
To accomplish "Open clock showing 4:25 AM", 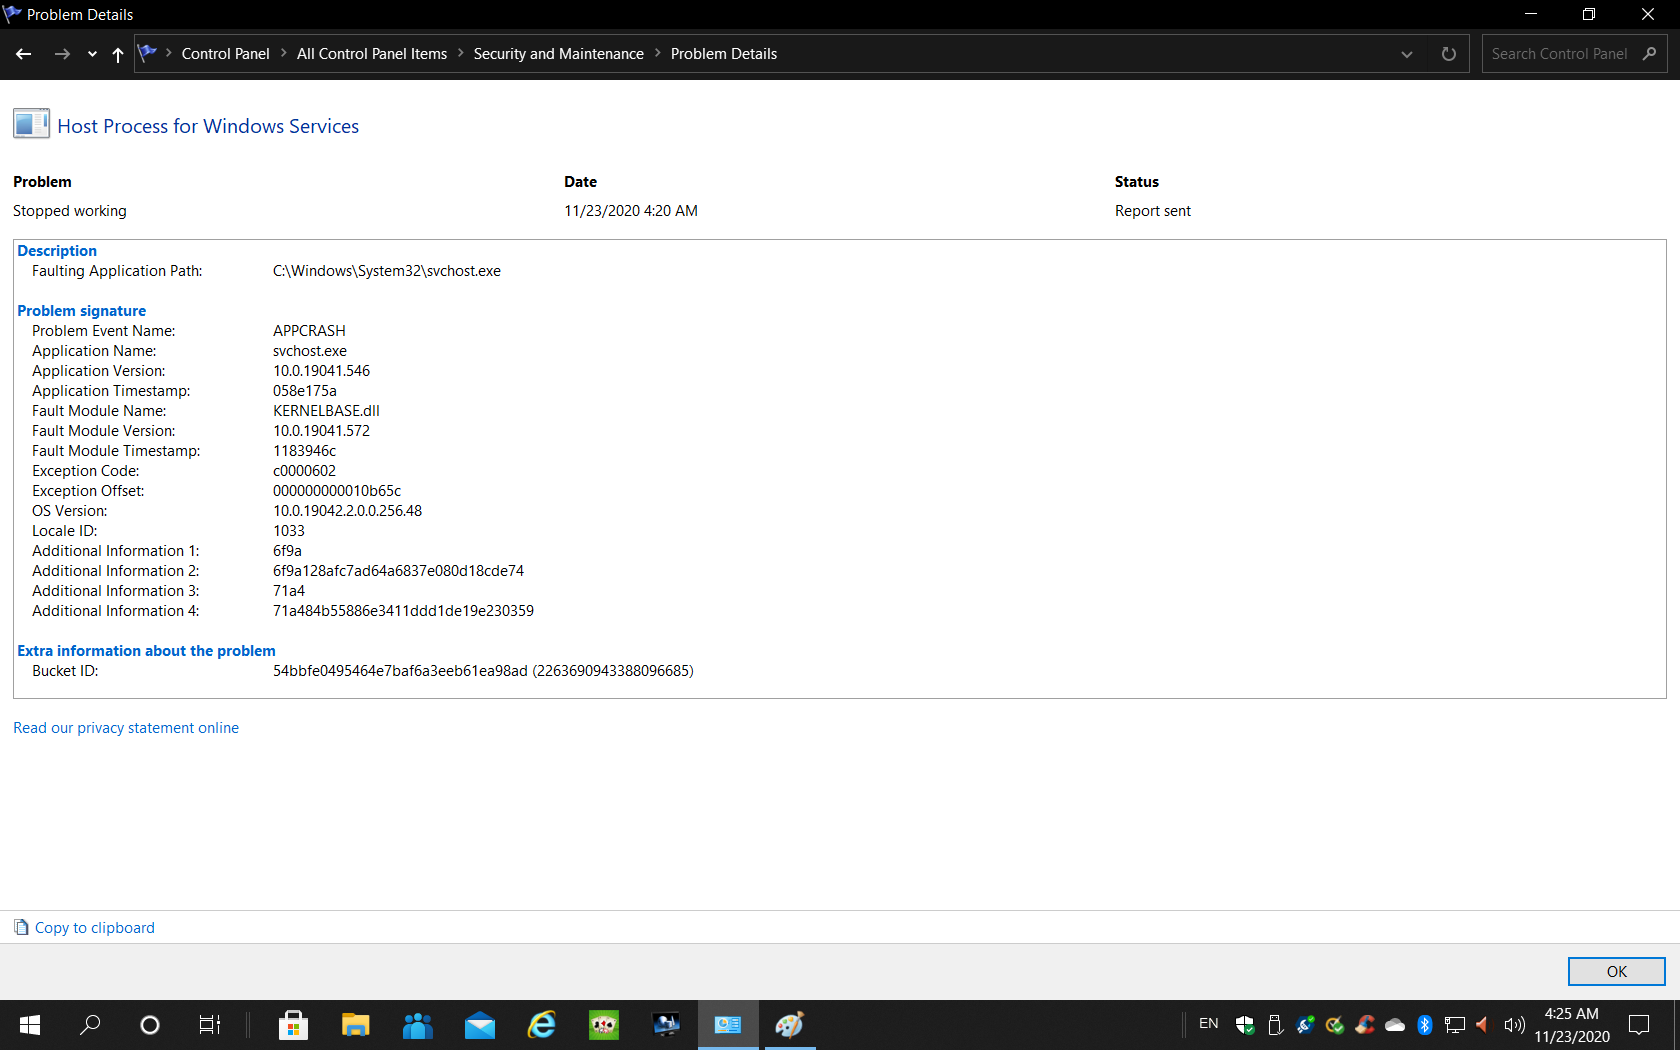I will tap(1572, 1025).
